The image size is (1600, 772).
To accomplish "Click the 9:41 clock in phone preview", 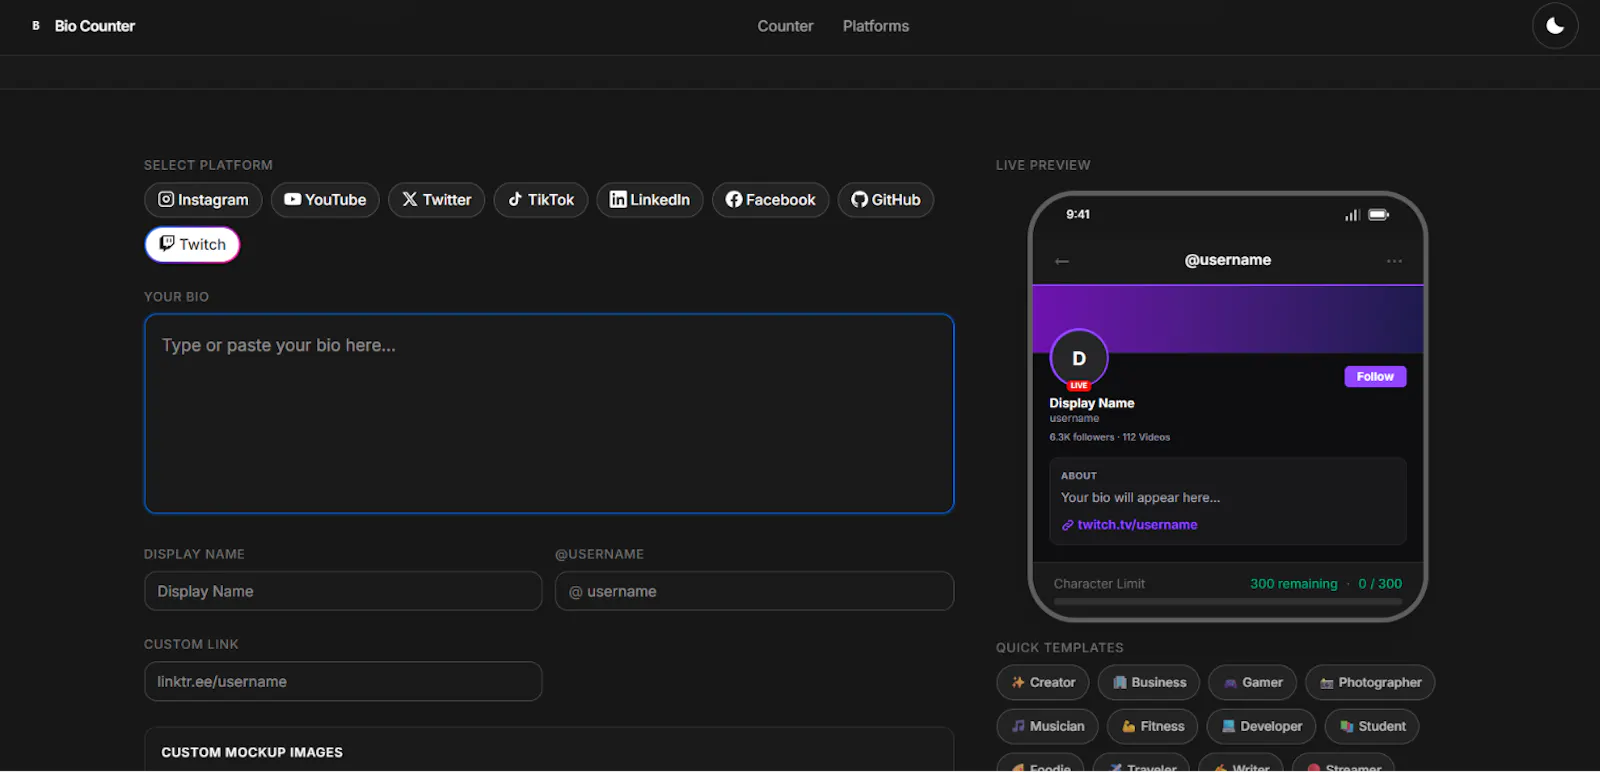I will (x=1078, y=215).
